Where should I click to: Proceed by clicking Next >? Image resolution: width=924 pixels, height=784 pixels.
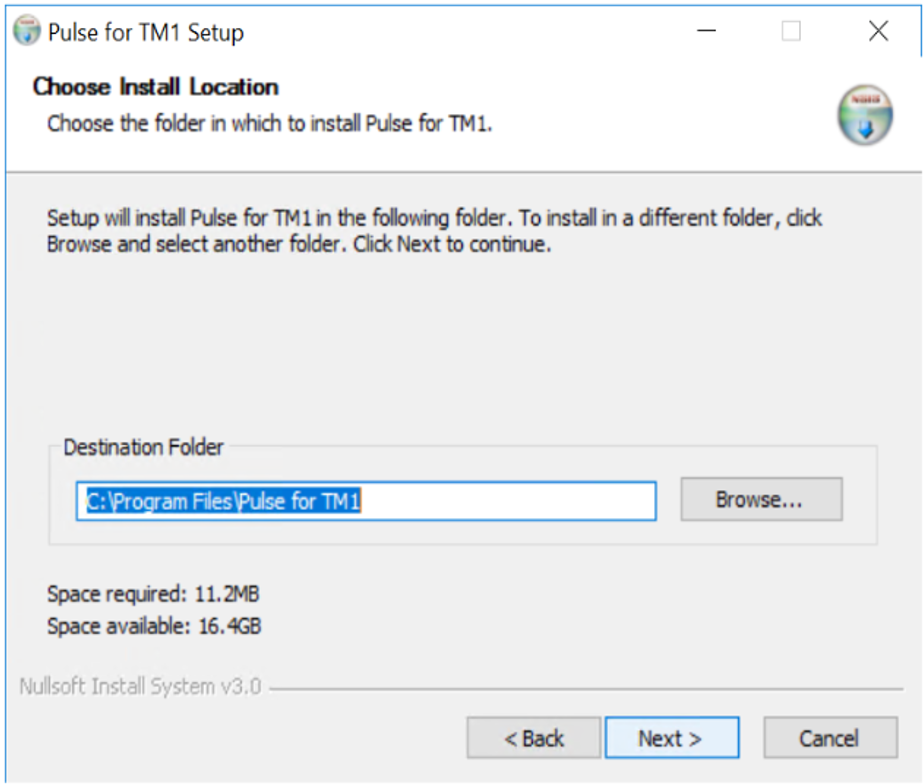tap(671, 739)
